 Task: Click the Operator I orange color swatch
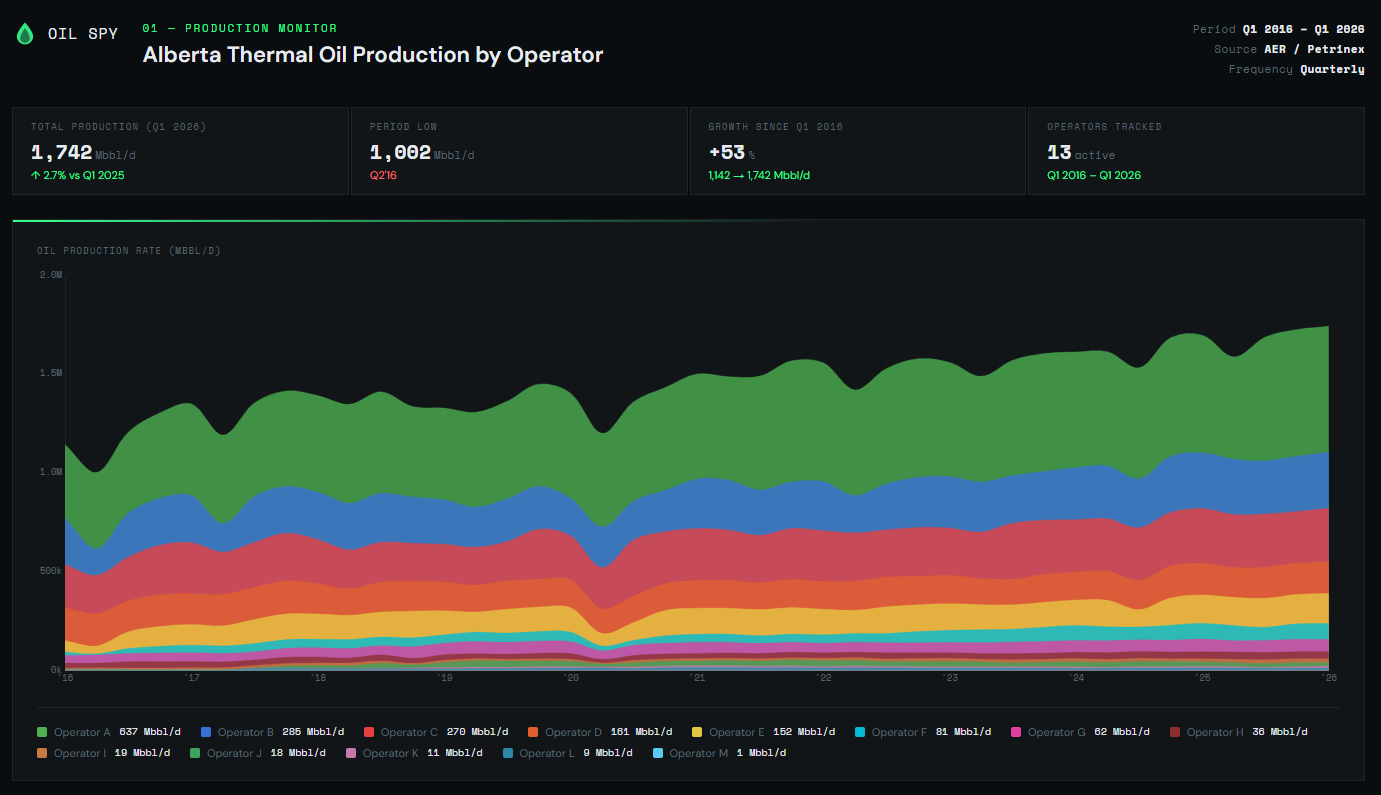coord(41,753)
